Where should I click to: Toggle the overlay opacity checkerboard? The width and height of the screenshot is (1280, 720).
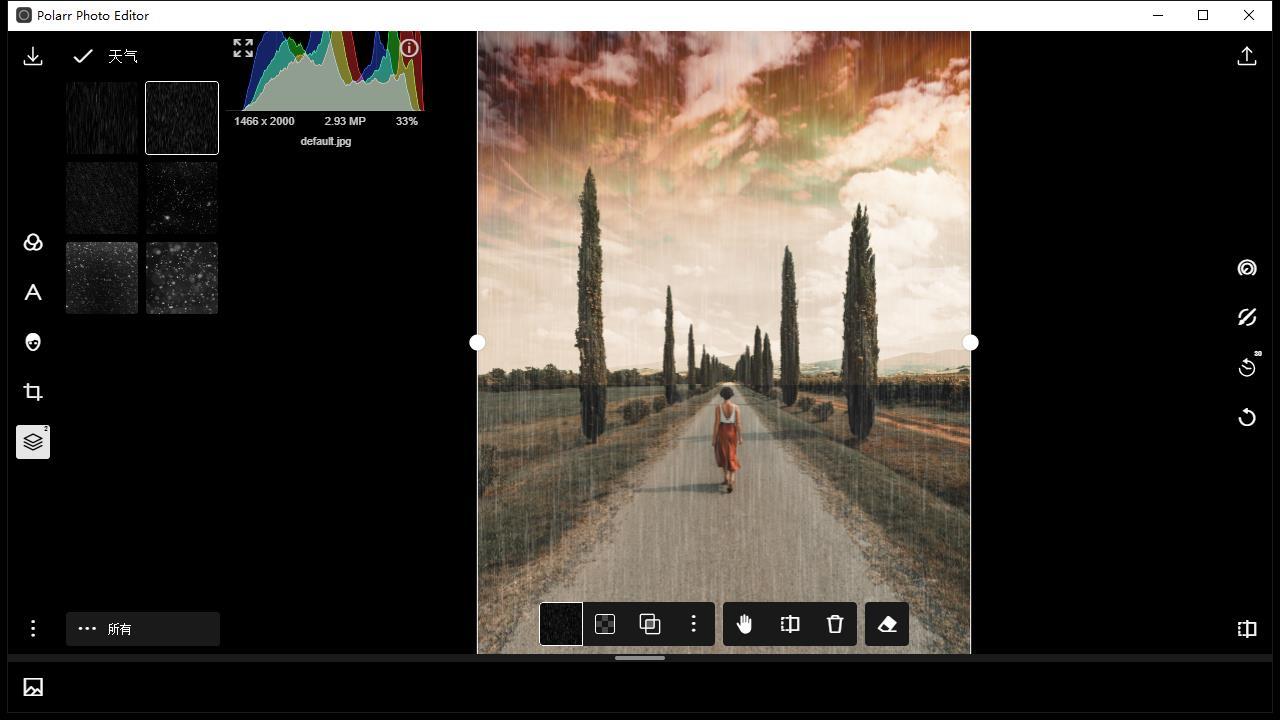pyautogui.click(x=605, y=624)
